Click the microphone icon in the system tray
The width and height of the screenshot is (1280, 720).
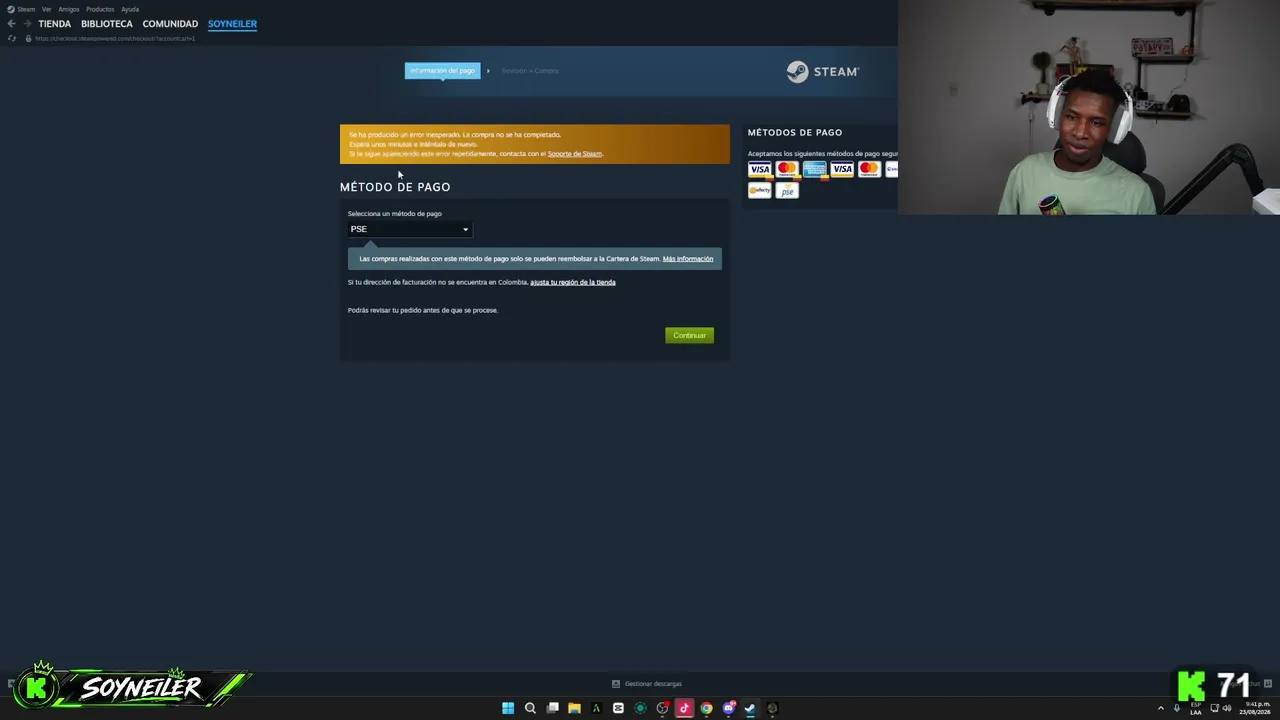[1177, 708]
